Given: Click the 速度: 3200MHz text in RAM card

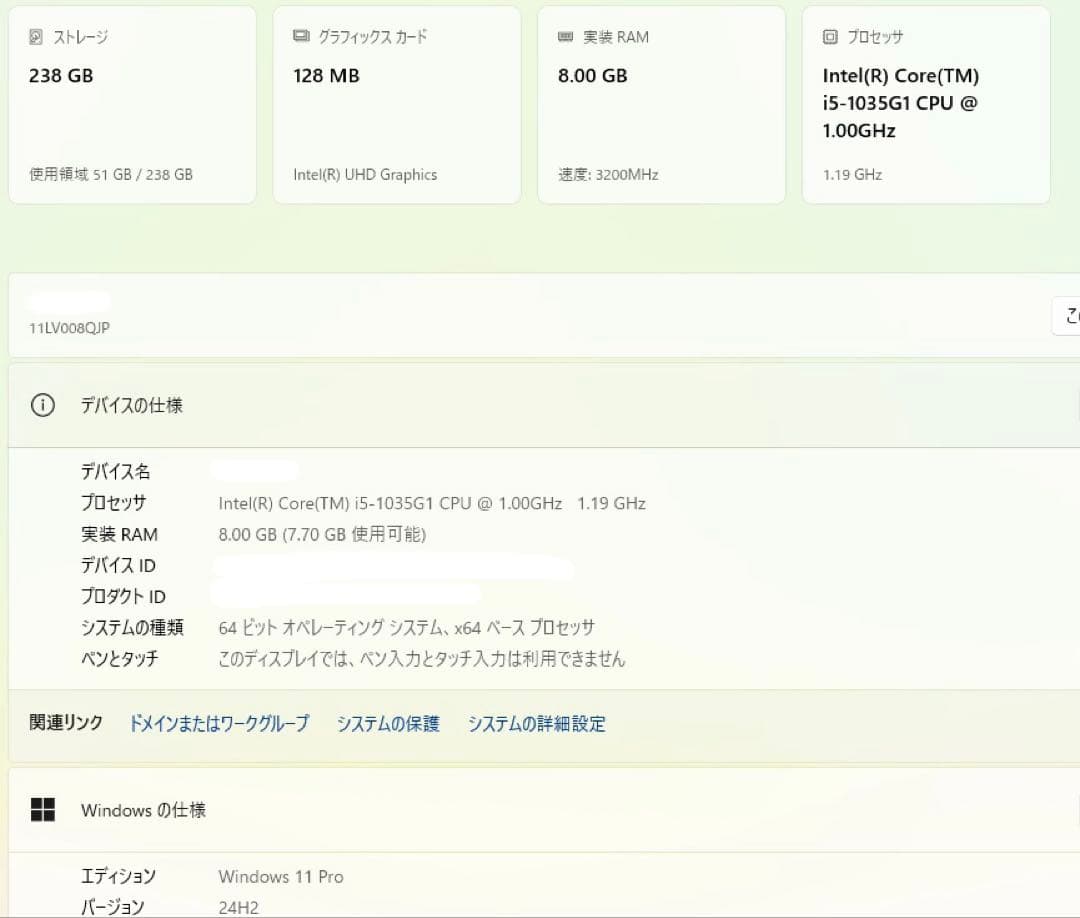Looking at the screenshot, I should point(608,174).
